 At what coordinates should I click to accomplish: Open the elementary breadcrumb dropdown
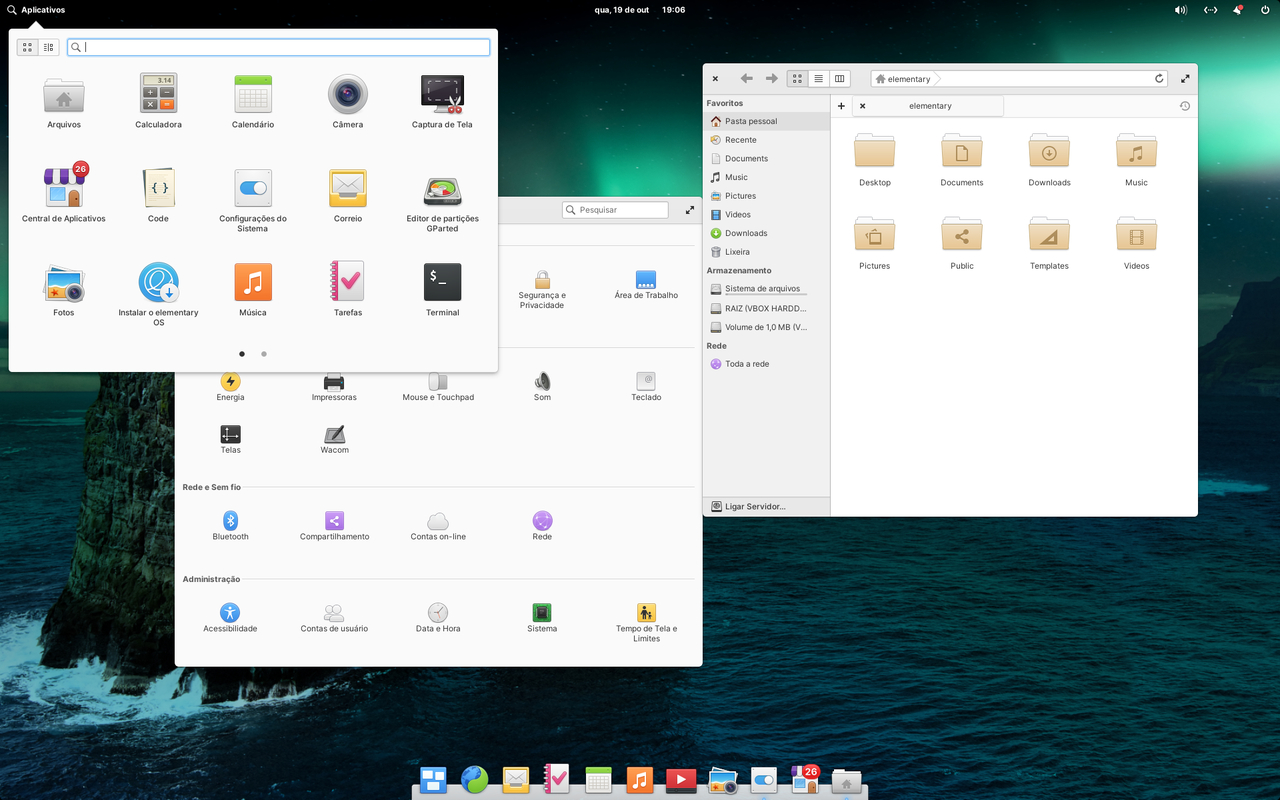pos(905,78)
